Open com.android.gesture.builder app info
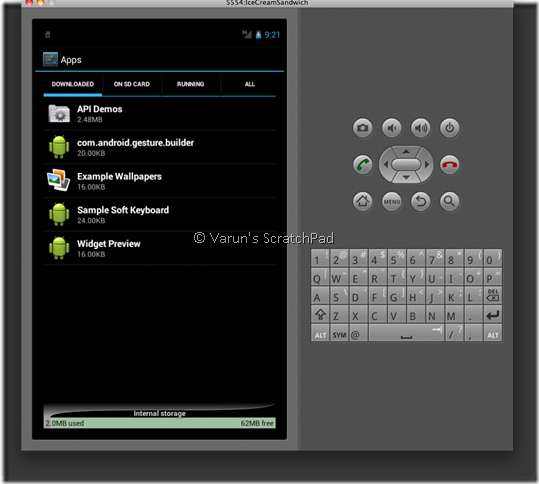The height and width of the screenshot is (484, 539). [160, 147]
